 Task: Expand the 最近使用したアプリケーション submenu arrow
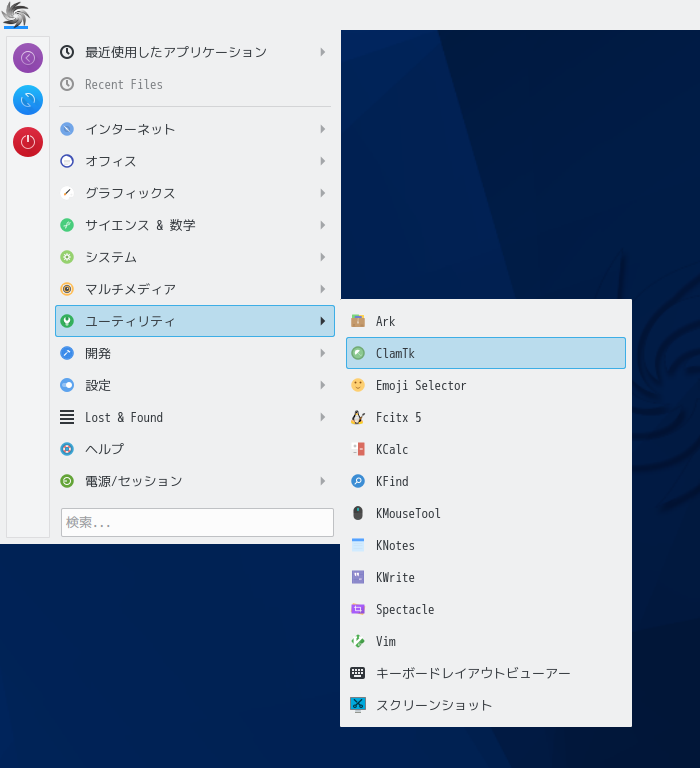point(323,52)
